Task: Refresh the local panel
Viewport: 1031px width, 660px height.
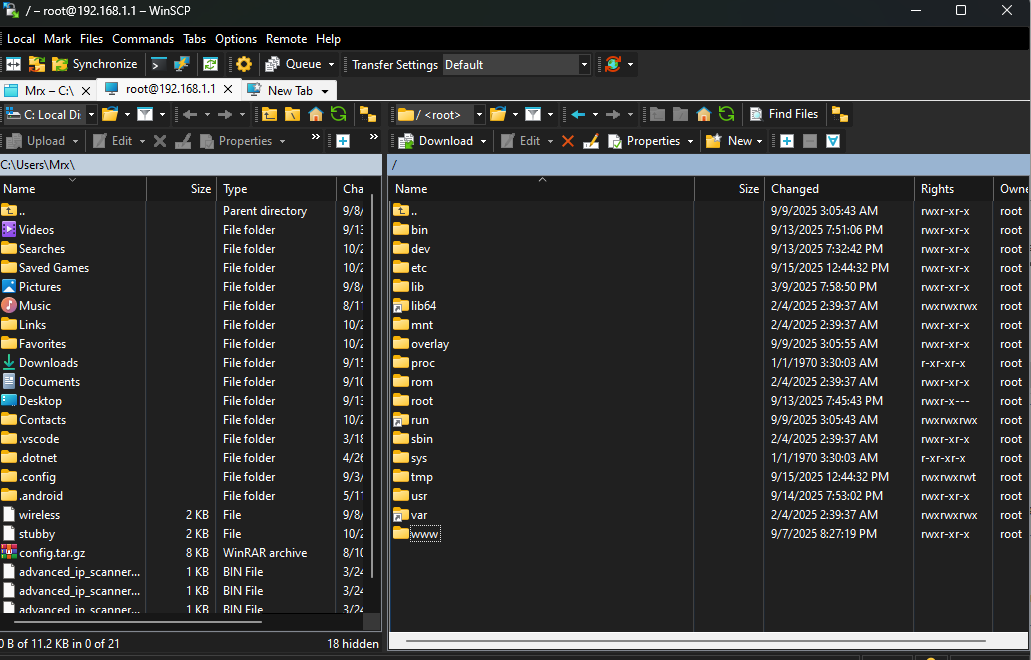Action: (x=339, y=114)
